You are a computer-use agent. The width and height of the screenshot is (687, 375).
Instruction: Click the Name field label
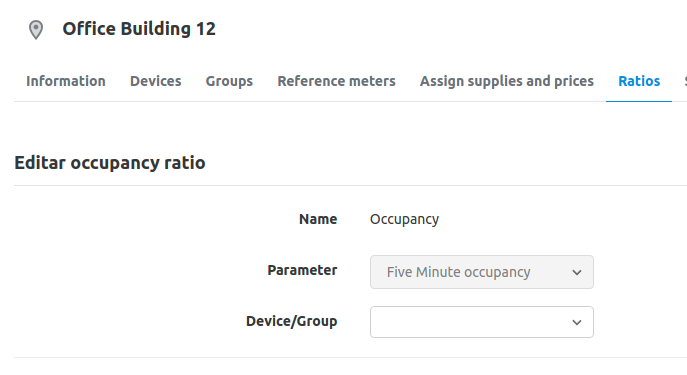pos(318,219)
